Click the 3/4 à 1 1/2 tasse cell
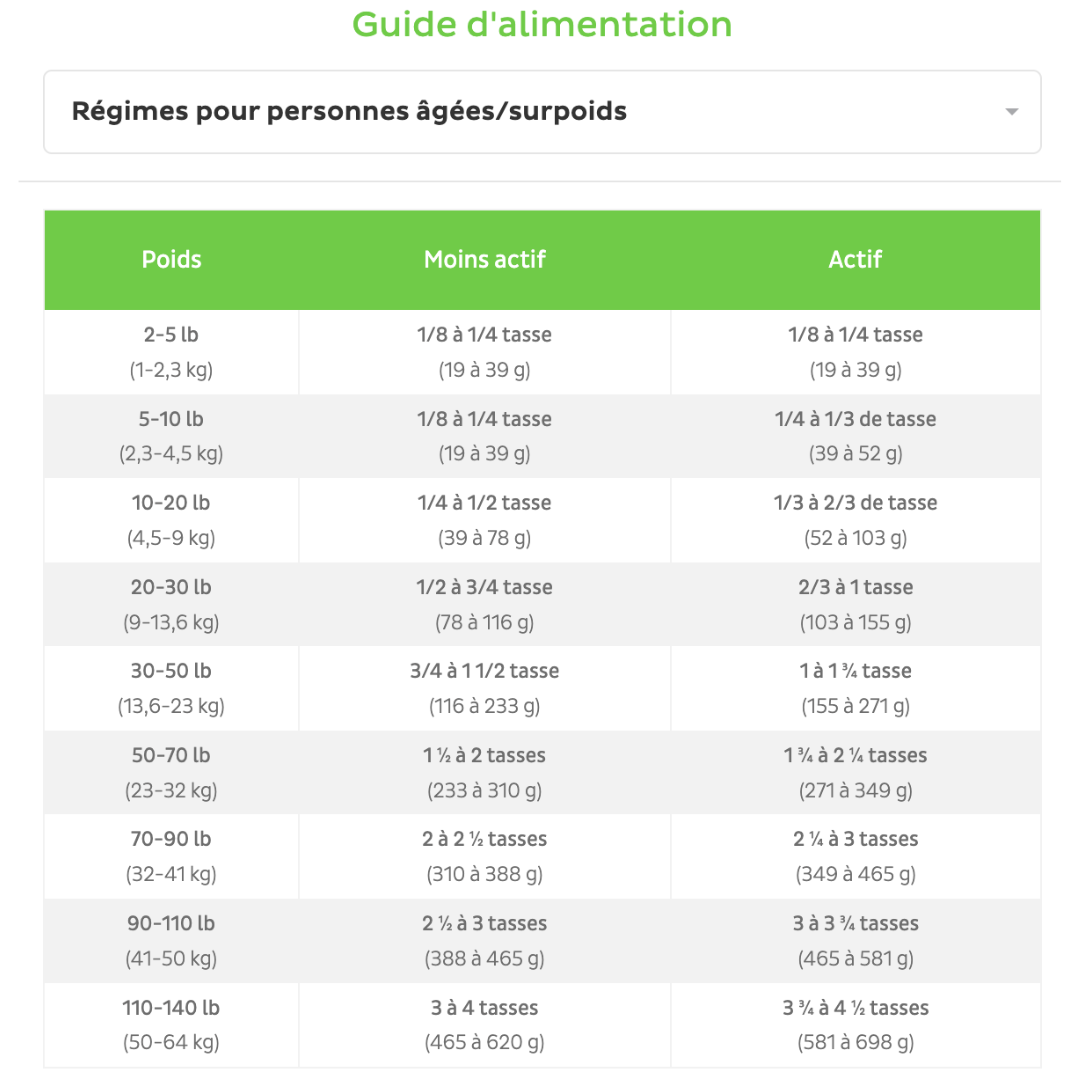Image resolution: width=1080 pixels, height=1080 pixels. pyautogui.click(x=485, y=688)
